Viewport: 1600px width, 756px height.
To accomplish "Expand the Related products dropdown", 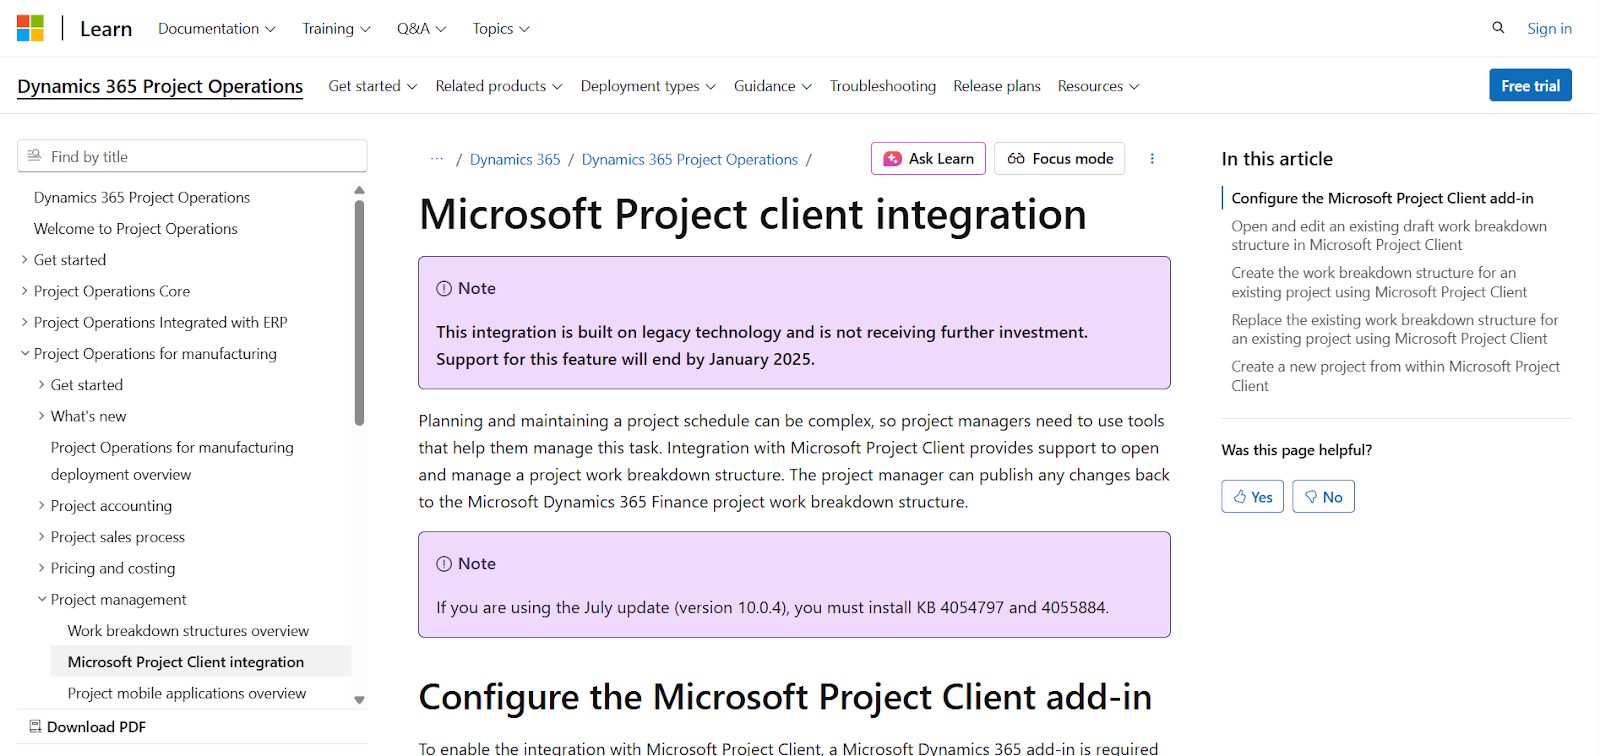I will pos(499,86).
